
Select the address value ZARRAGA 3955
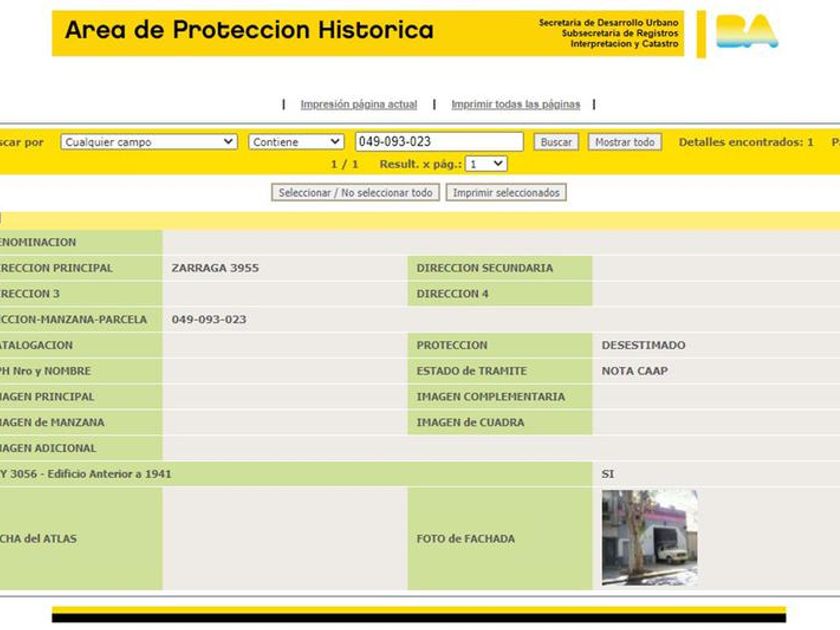point(215,268)
